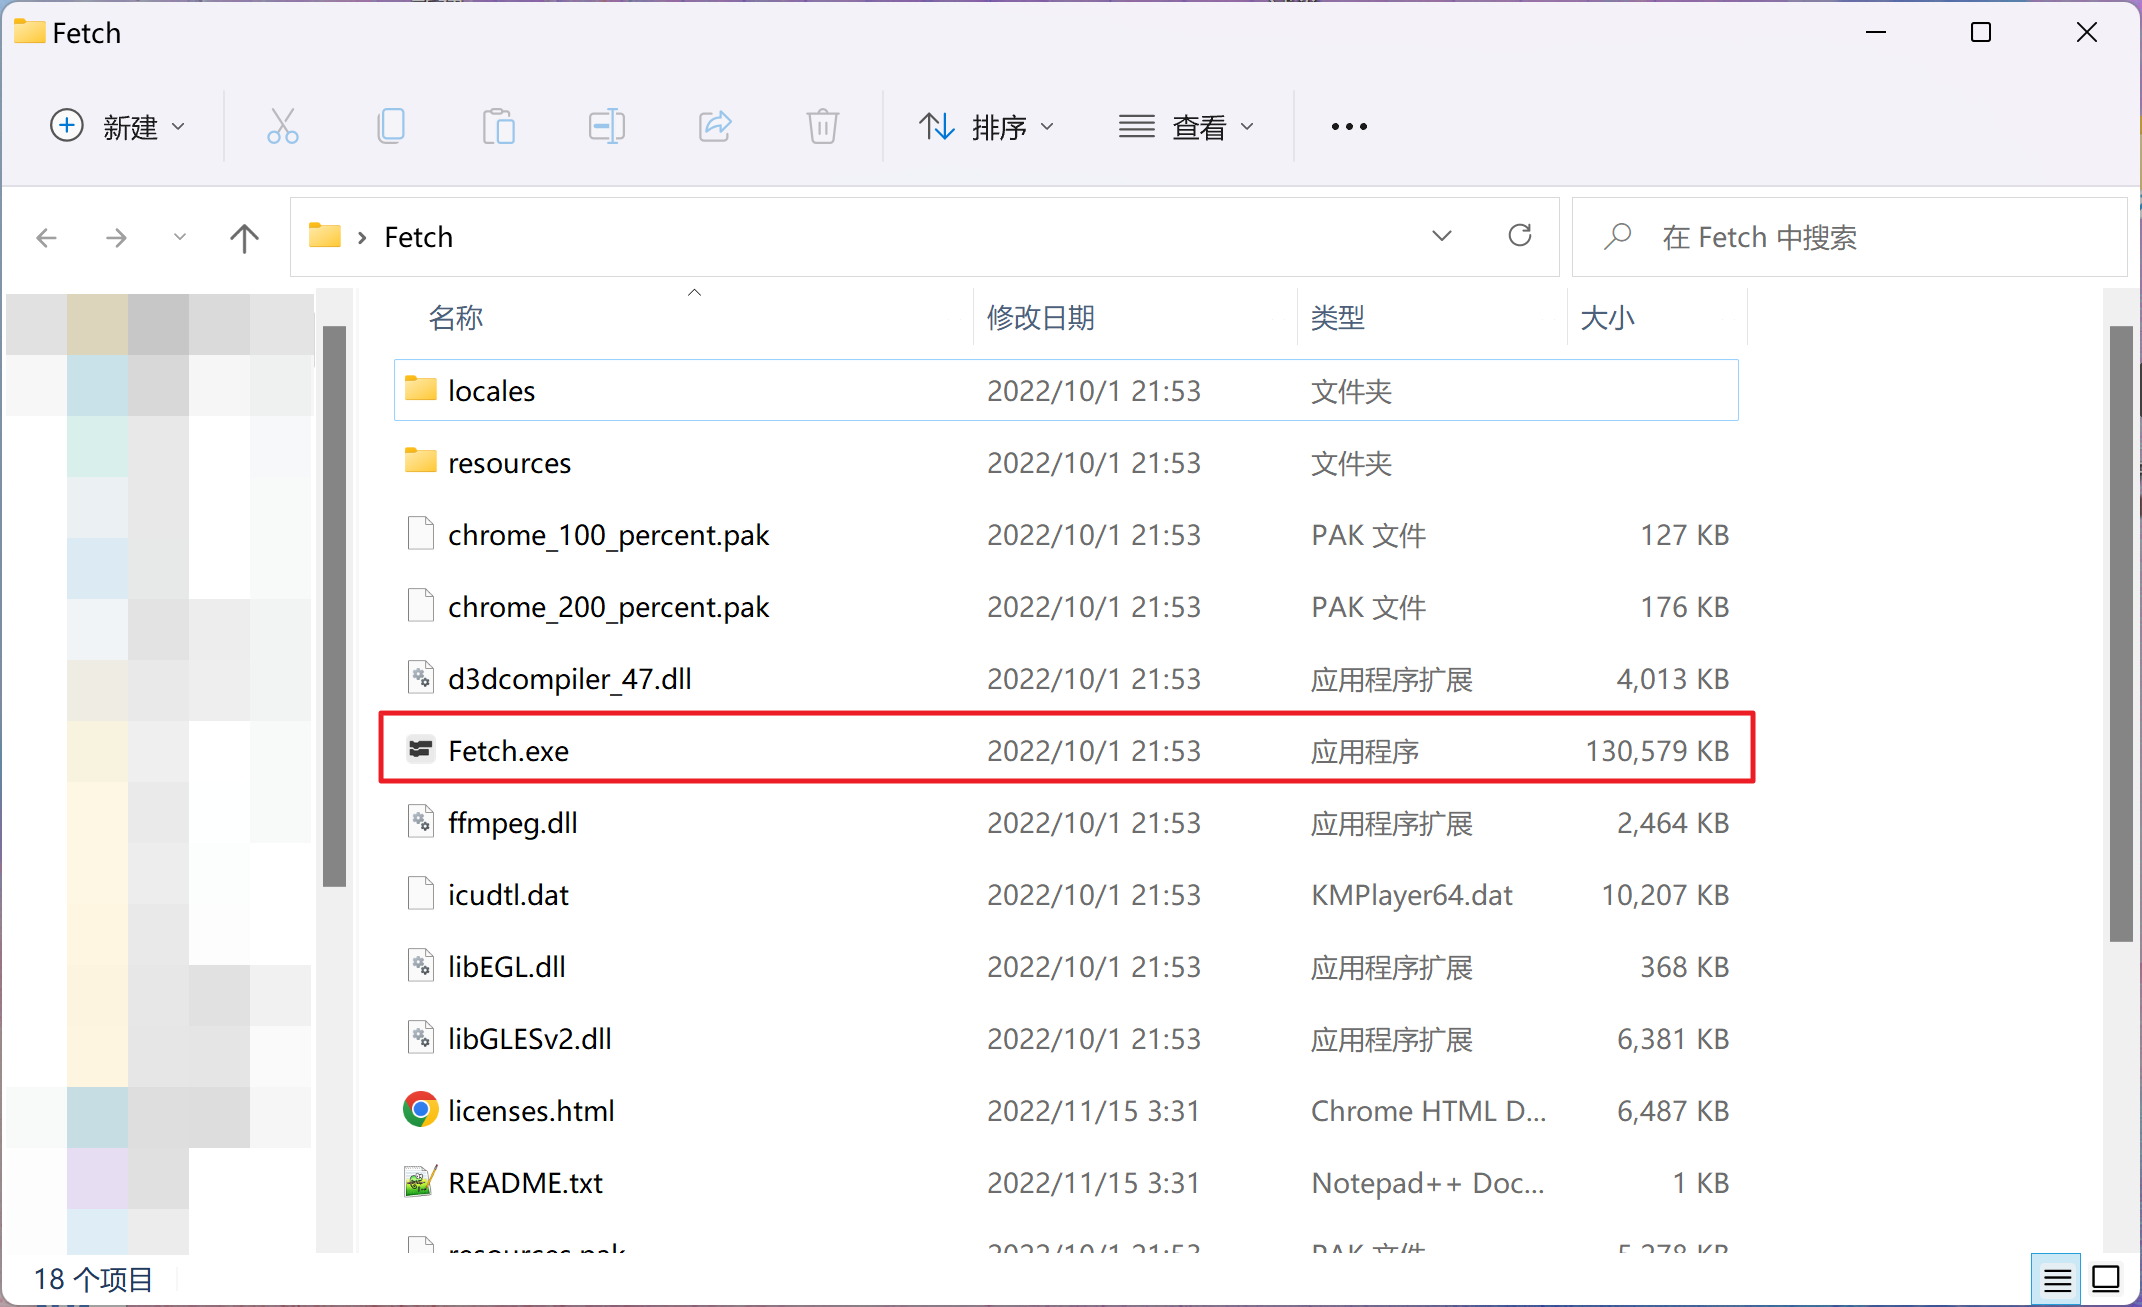Click the Chrome HTML D... type cell

(1428, 1111)
